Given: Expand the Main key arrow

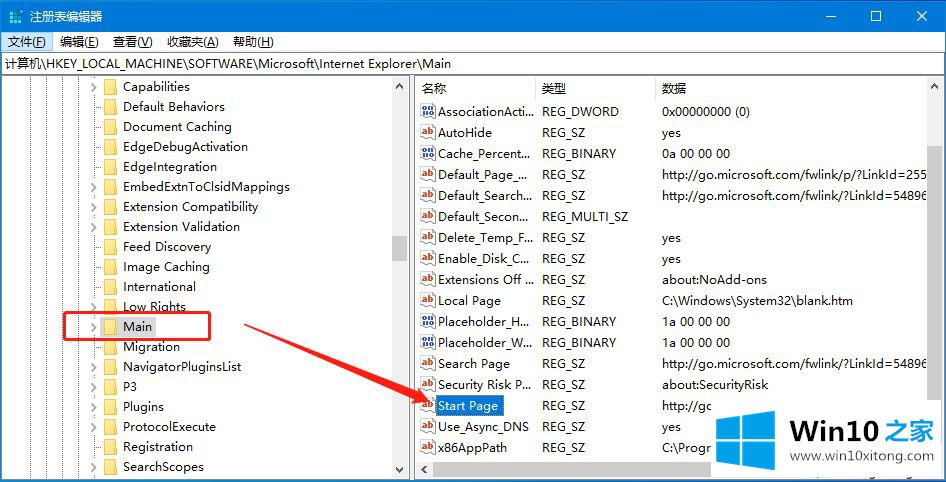Looking at the screenshot, I should tap(94, 327).
